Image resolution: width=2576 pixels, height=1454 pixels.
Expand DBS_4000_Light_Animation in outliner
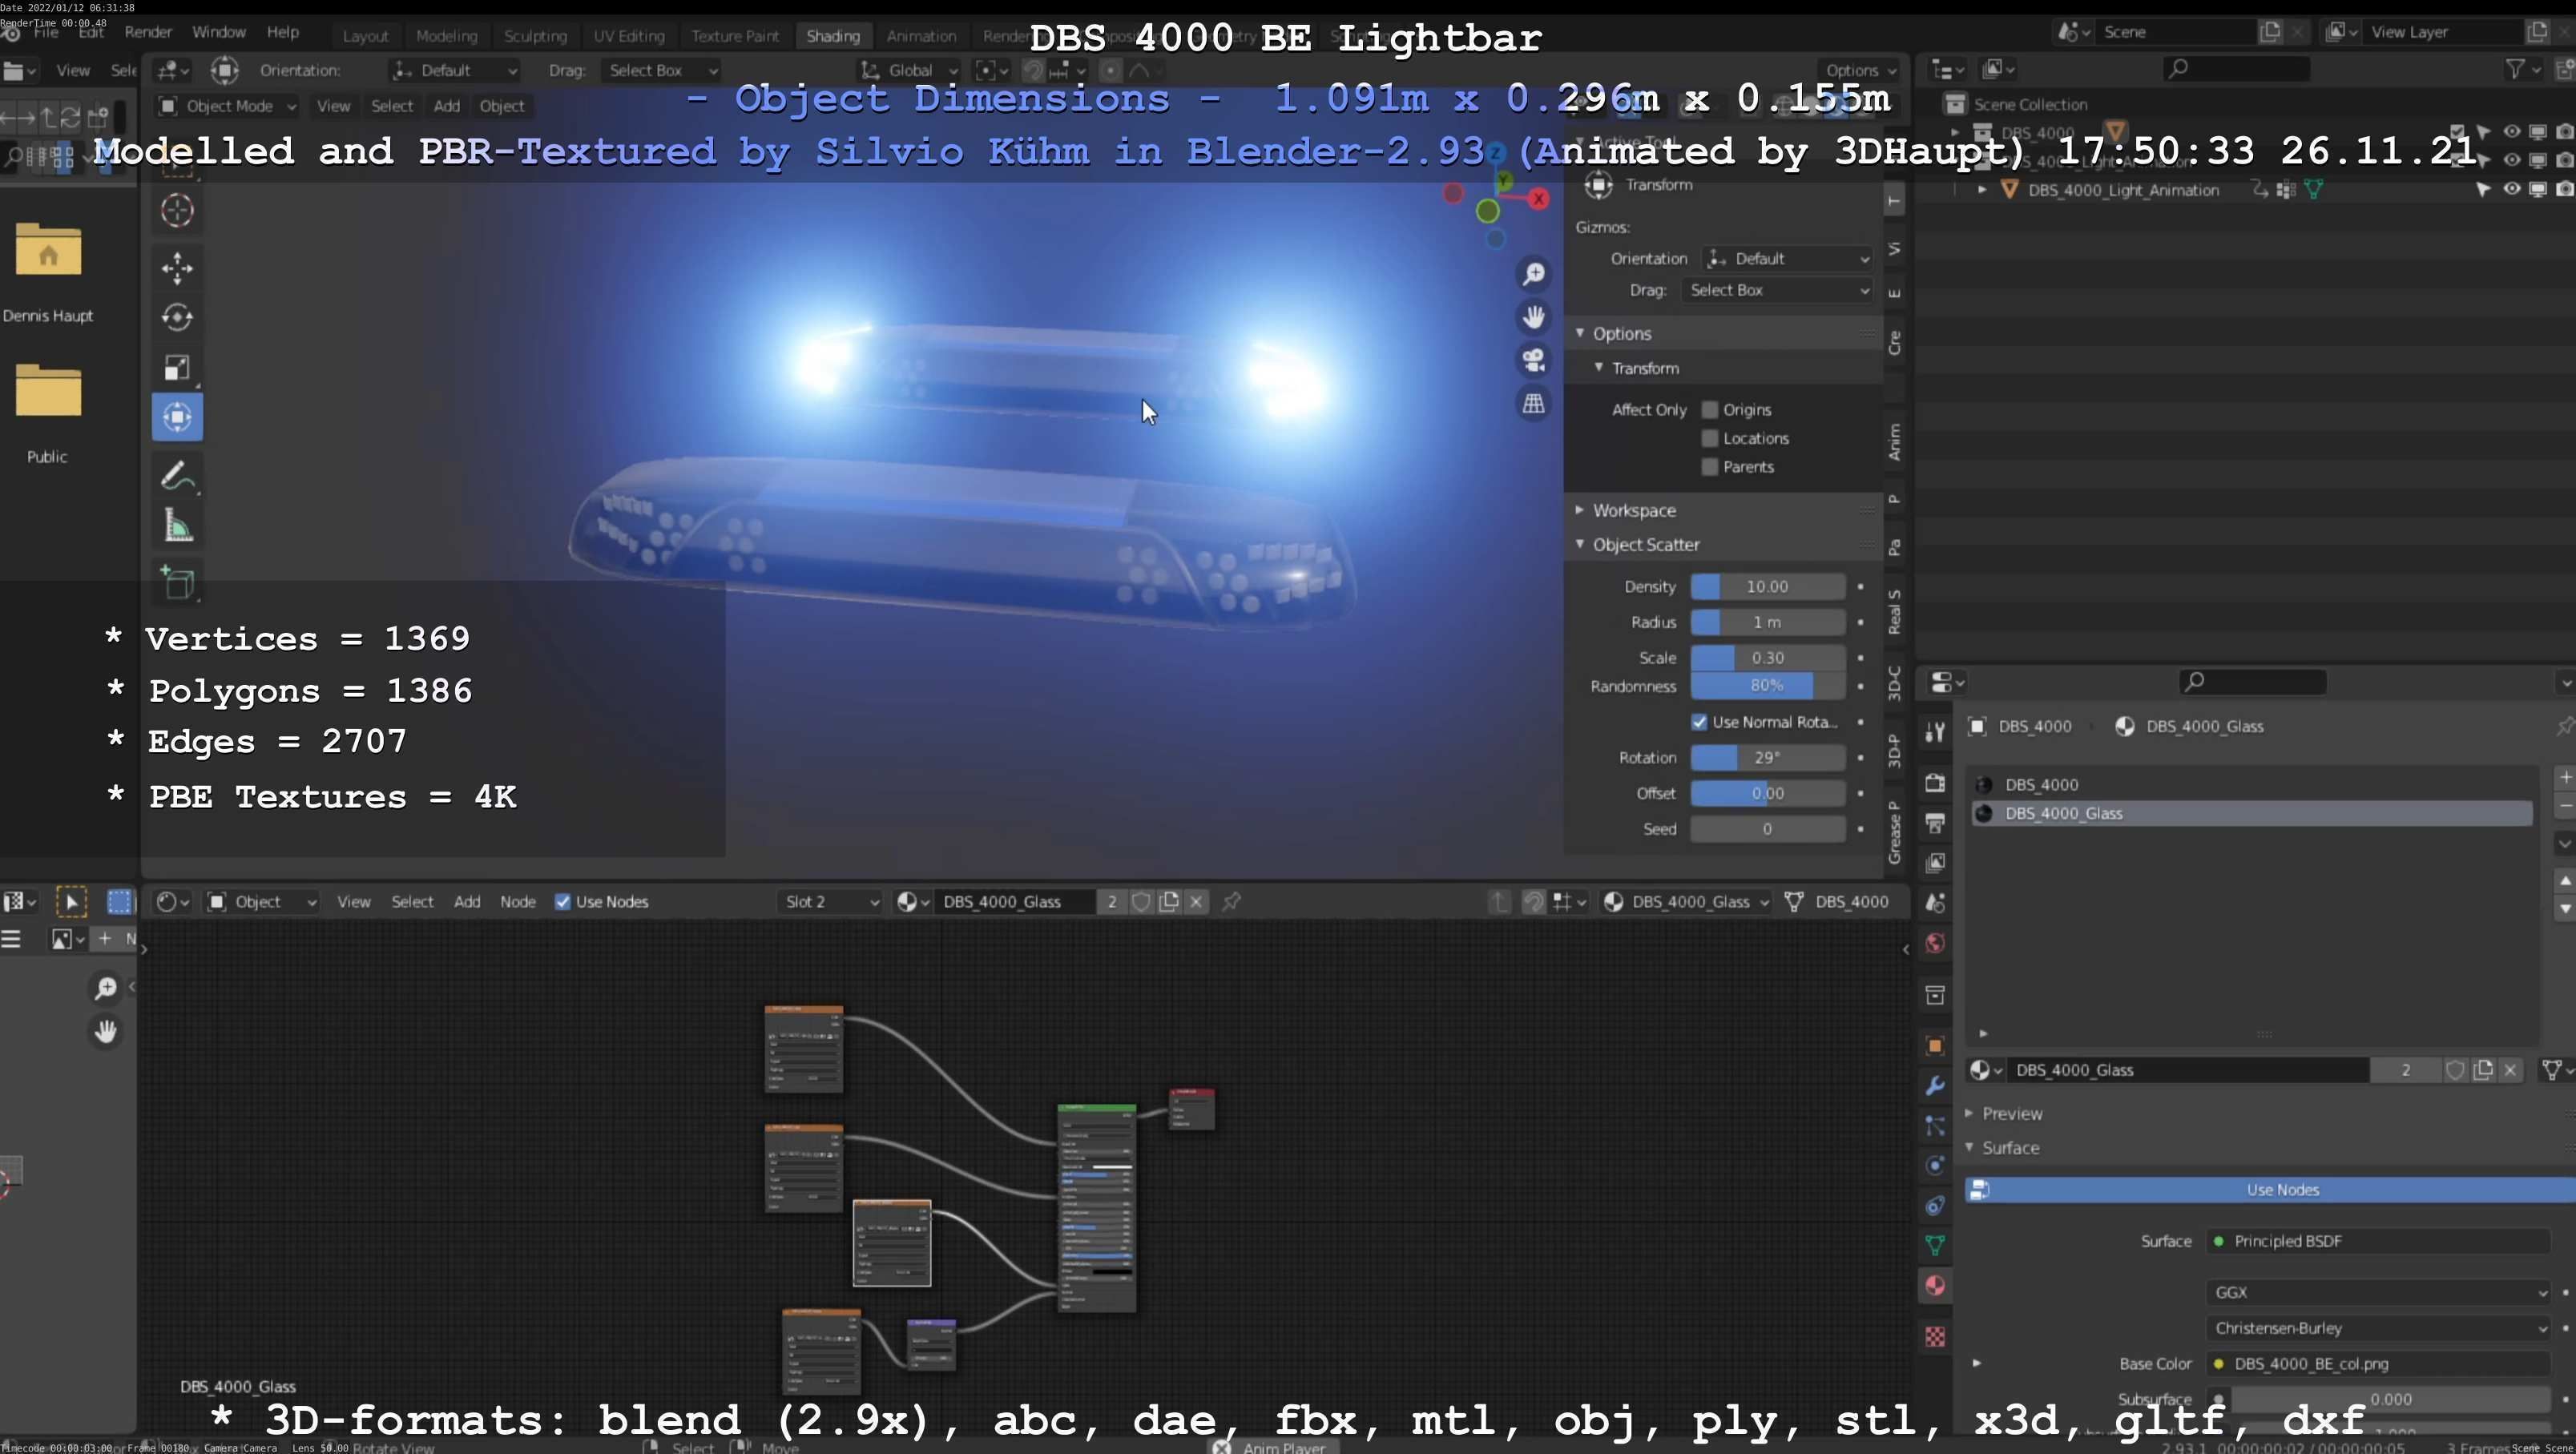click(1982, 189)
